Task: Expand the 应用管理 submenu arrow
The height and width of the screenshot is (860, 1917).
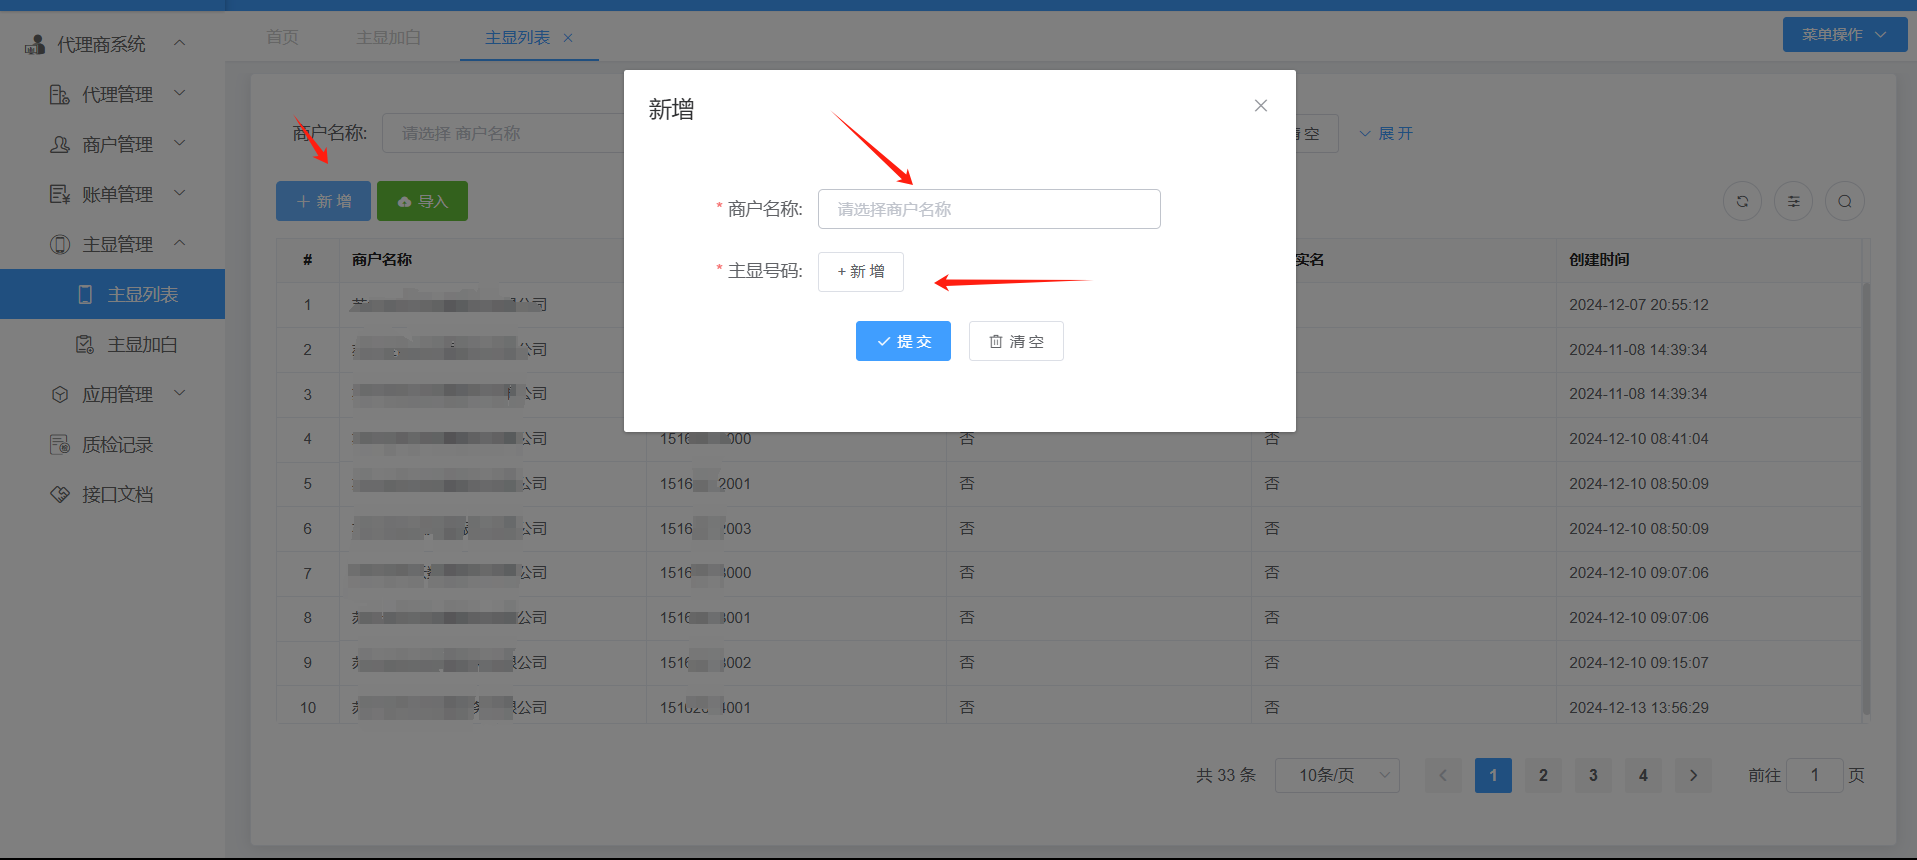Action: tap(180, 393)
